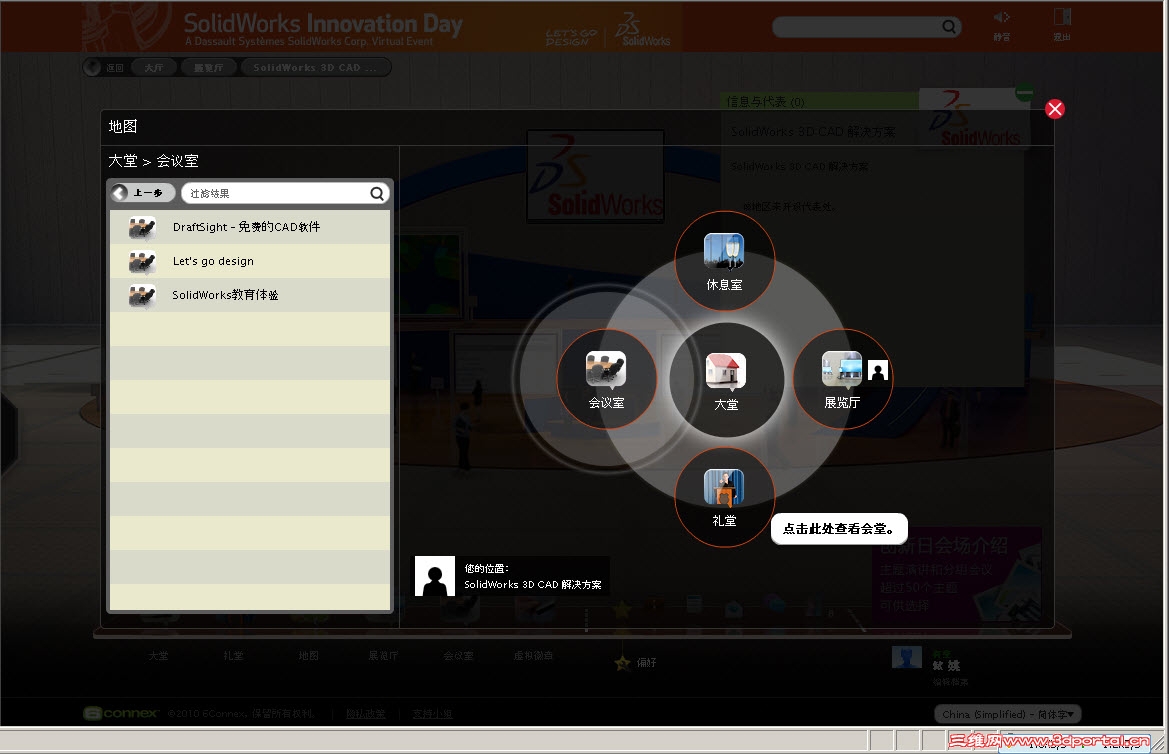Viewport: 1169px width, 754px height.
Task: Open 会议室 in the bottom navigation bar
Action: point(459,656)
